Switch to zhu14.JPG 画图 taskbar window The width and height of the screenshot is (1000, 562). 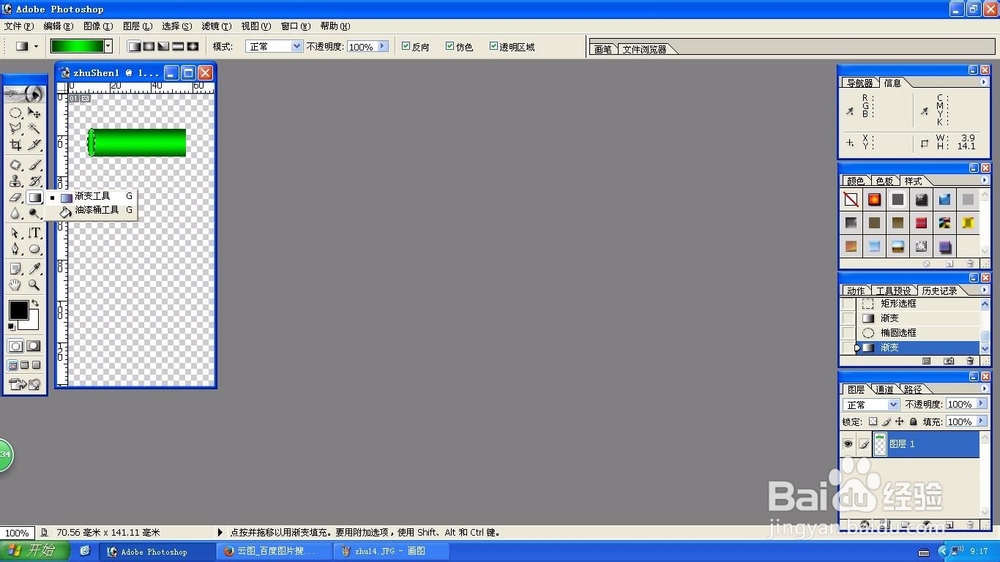(x=390, y=551)
